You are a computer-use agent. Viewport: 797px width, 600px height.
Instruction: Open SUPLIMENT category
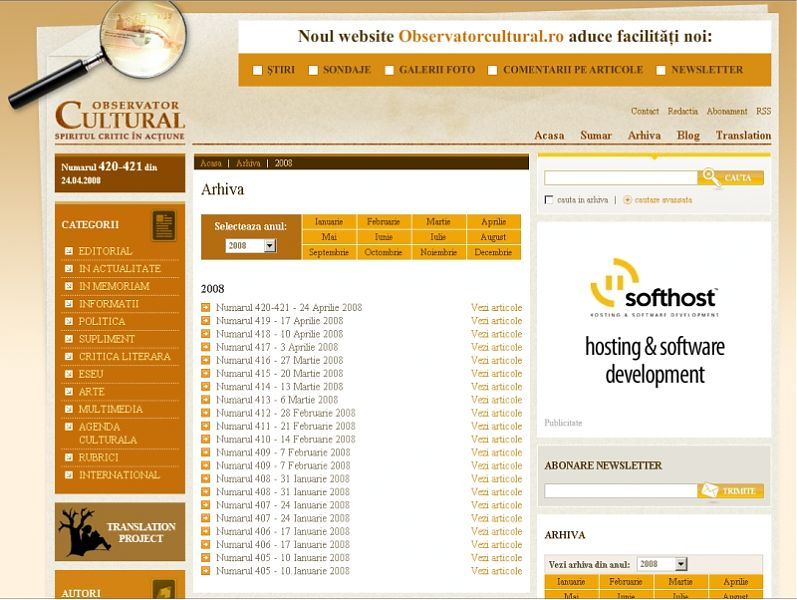(x=106, y=339)
